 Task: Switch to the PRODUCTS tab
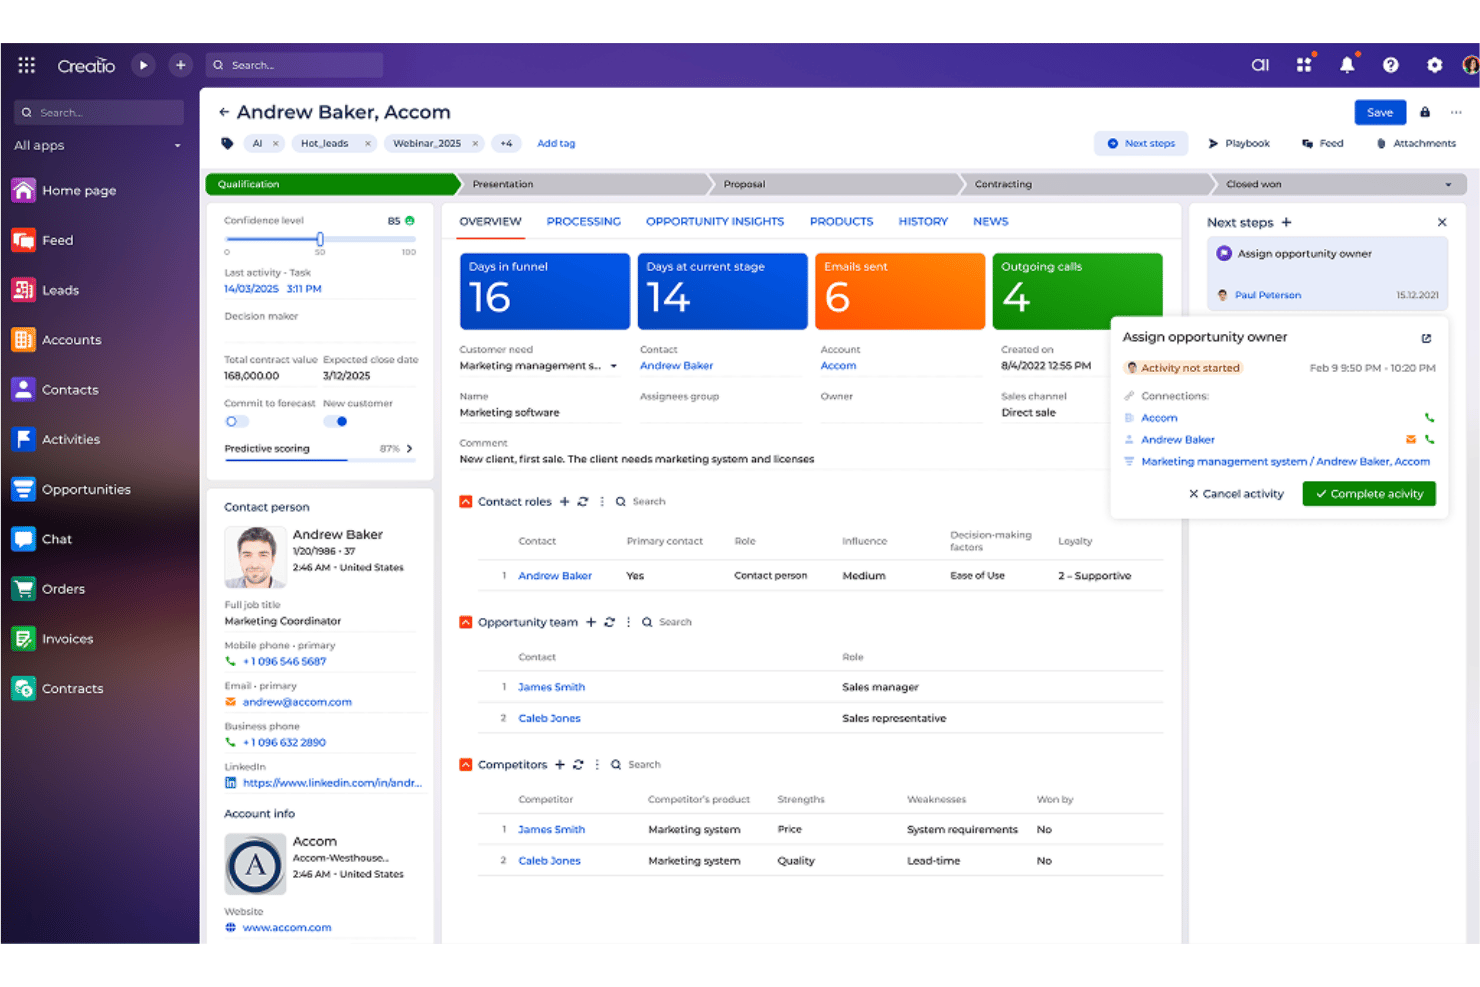[x=841, y=222]
